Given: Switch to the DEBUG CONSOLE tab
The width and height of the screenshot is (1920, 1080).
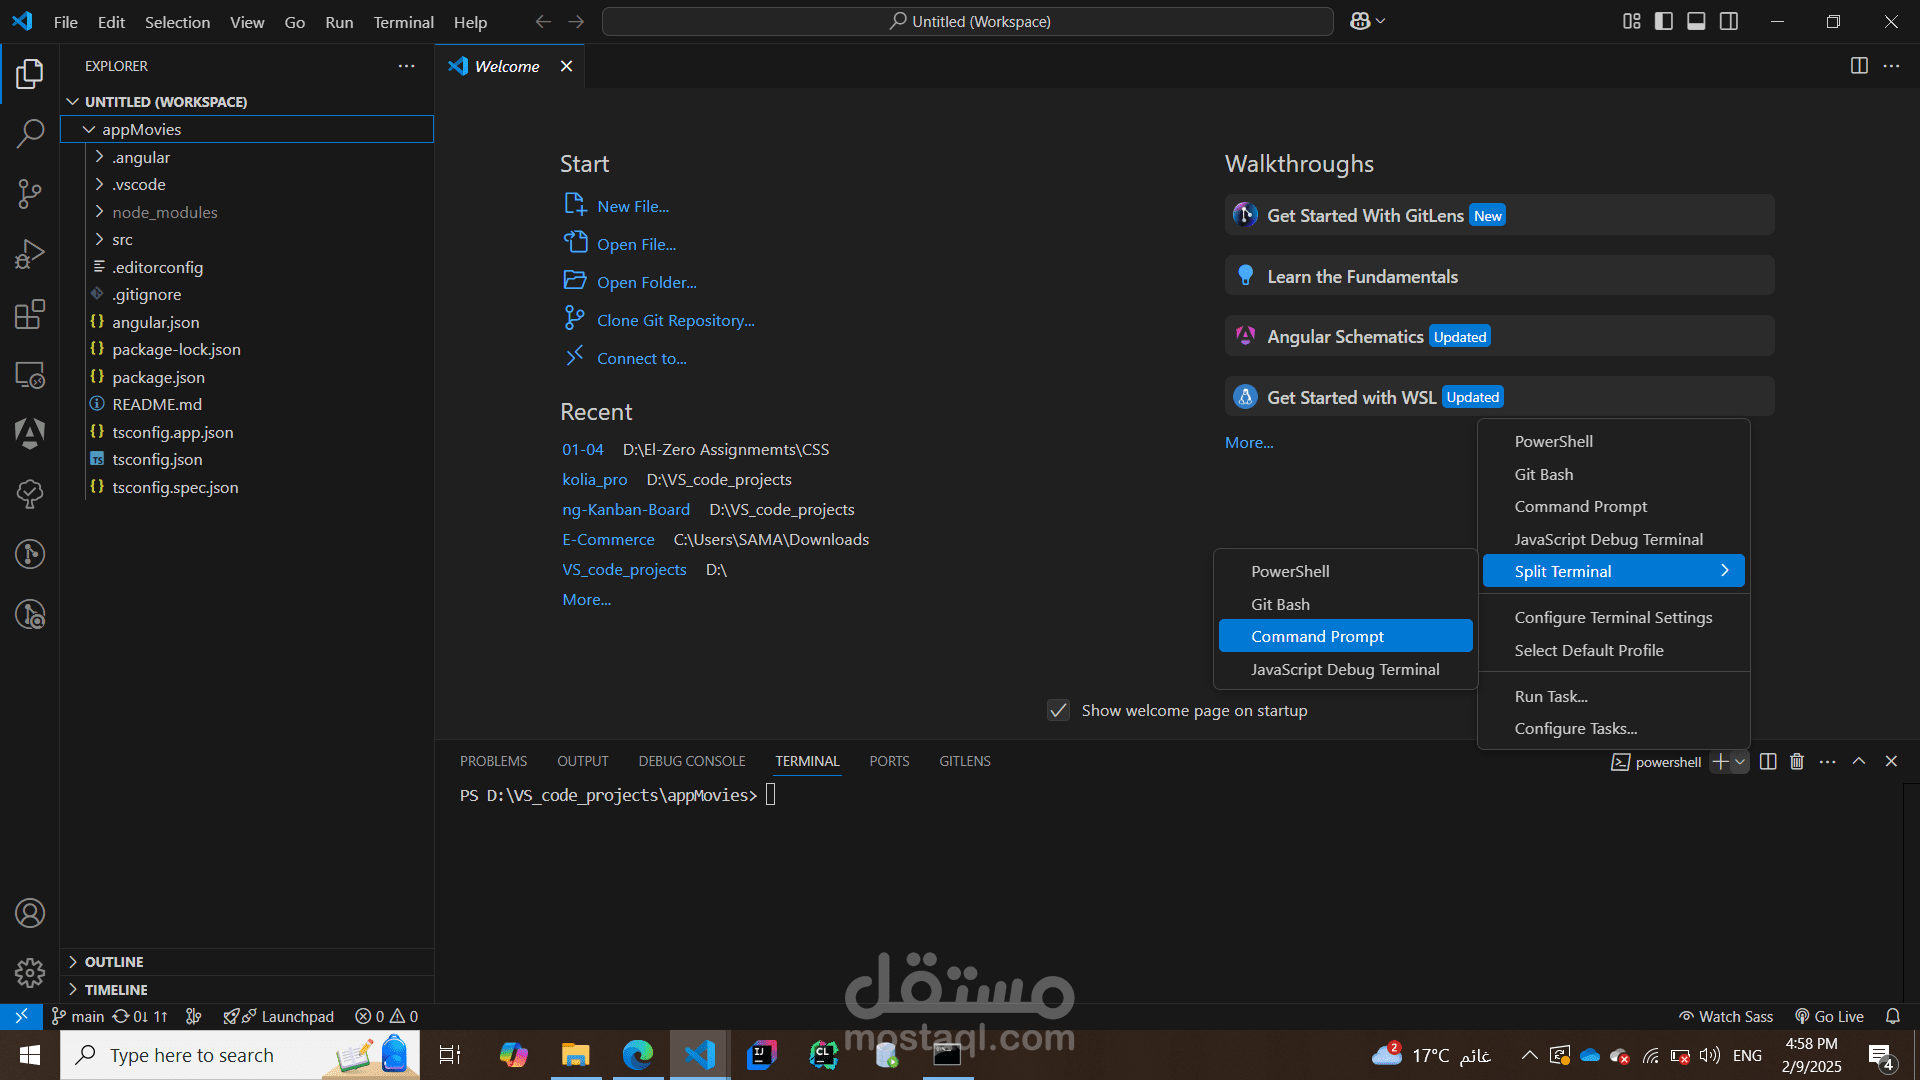Looking at the screenshot, I should [x=692, y=761].
